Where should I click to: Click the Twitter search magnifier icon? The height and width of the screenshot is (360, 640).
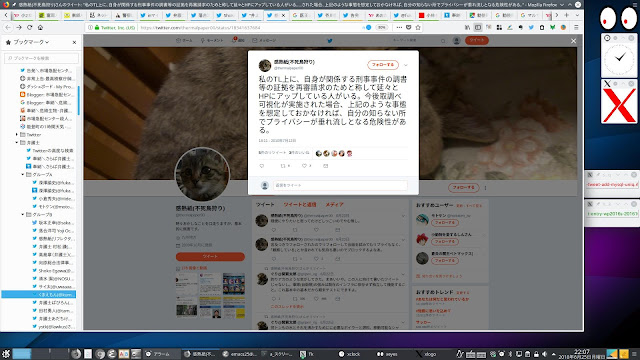443,40
